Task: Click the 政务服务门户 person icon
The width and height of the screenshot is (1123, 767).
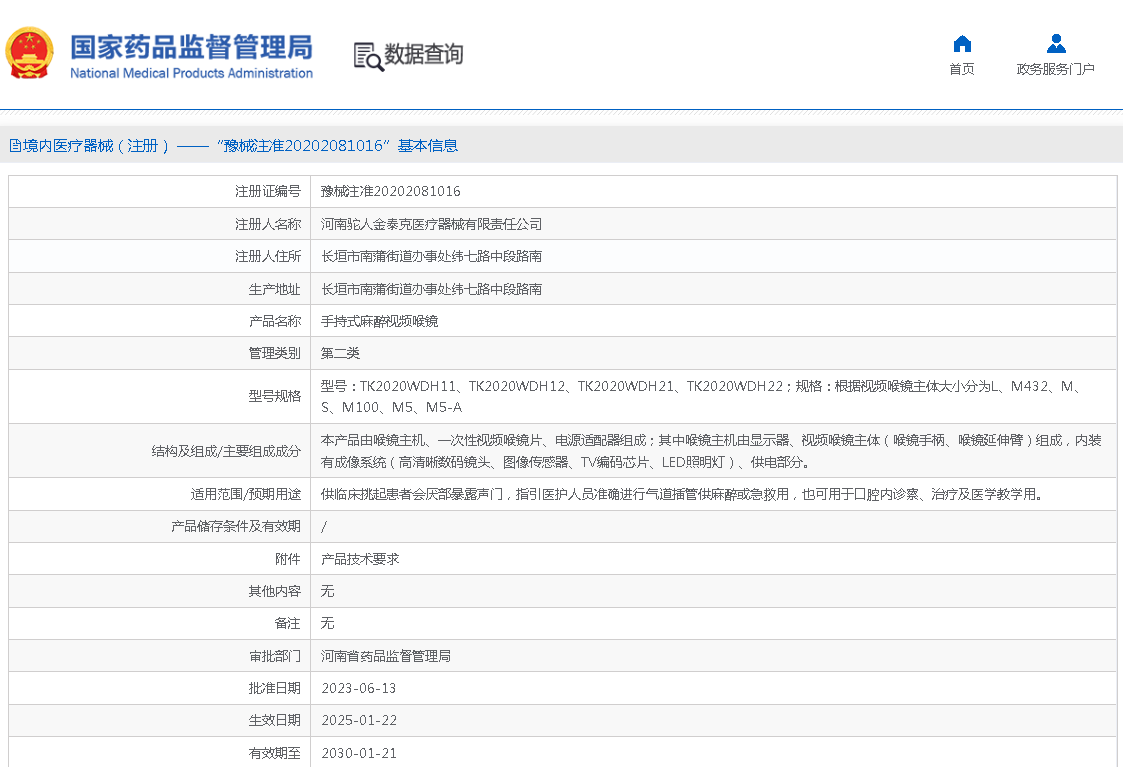Action: [x=1056, y=43]
